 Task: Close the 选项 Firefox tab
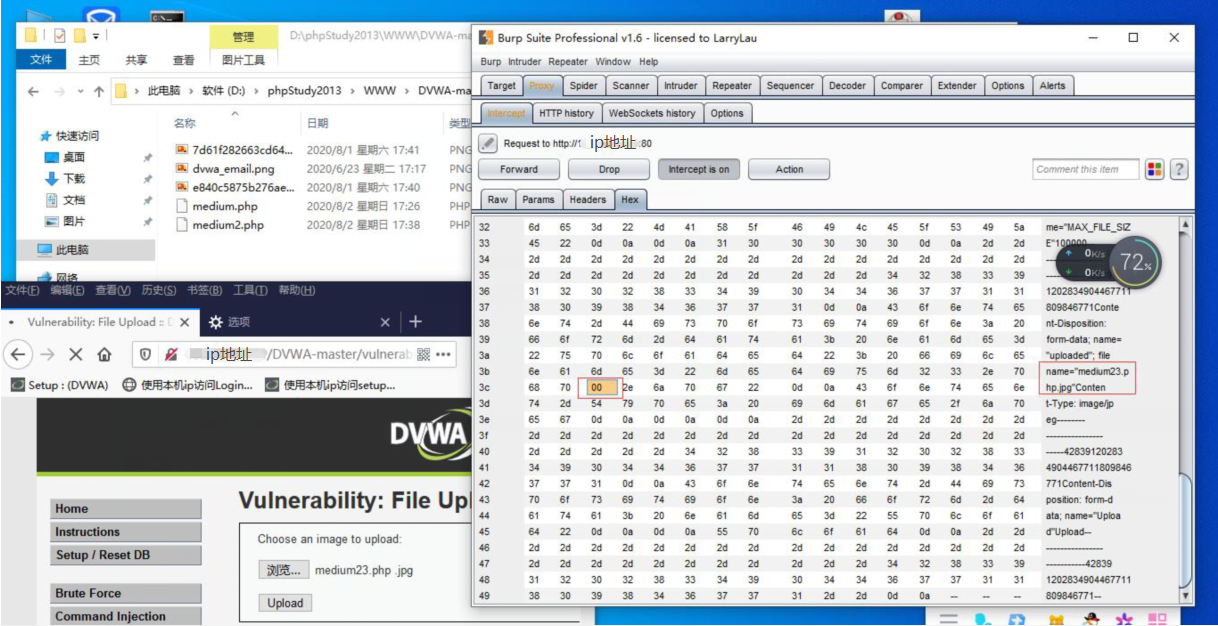pyautogui.click(x=385, y=322)
